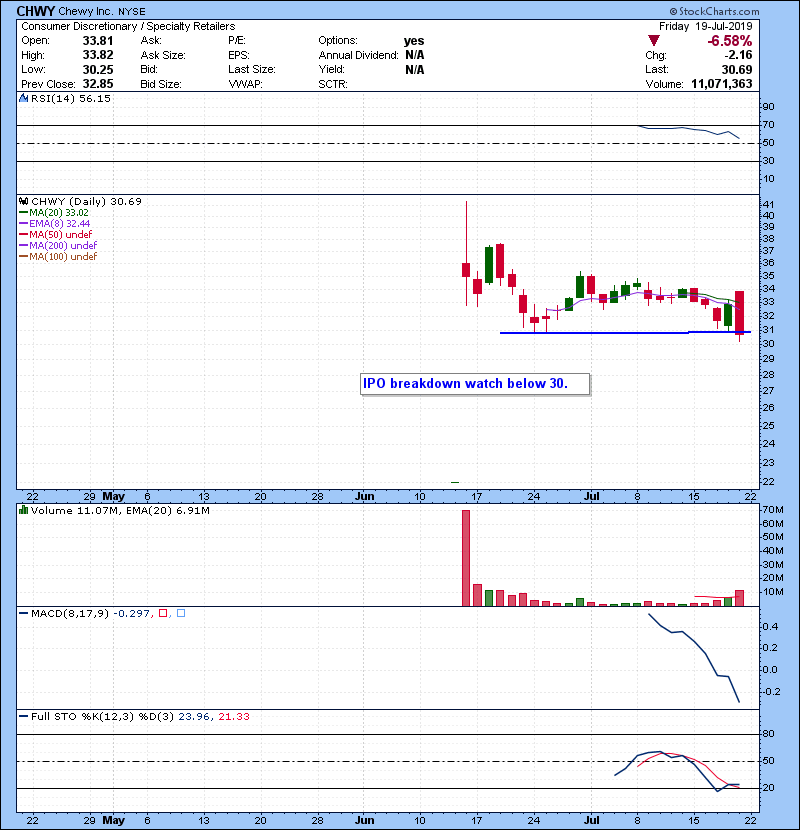Click the green MA(20) legend line marker
800x830 pixels.
tap(23, 213)
